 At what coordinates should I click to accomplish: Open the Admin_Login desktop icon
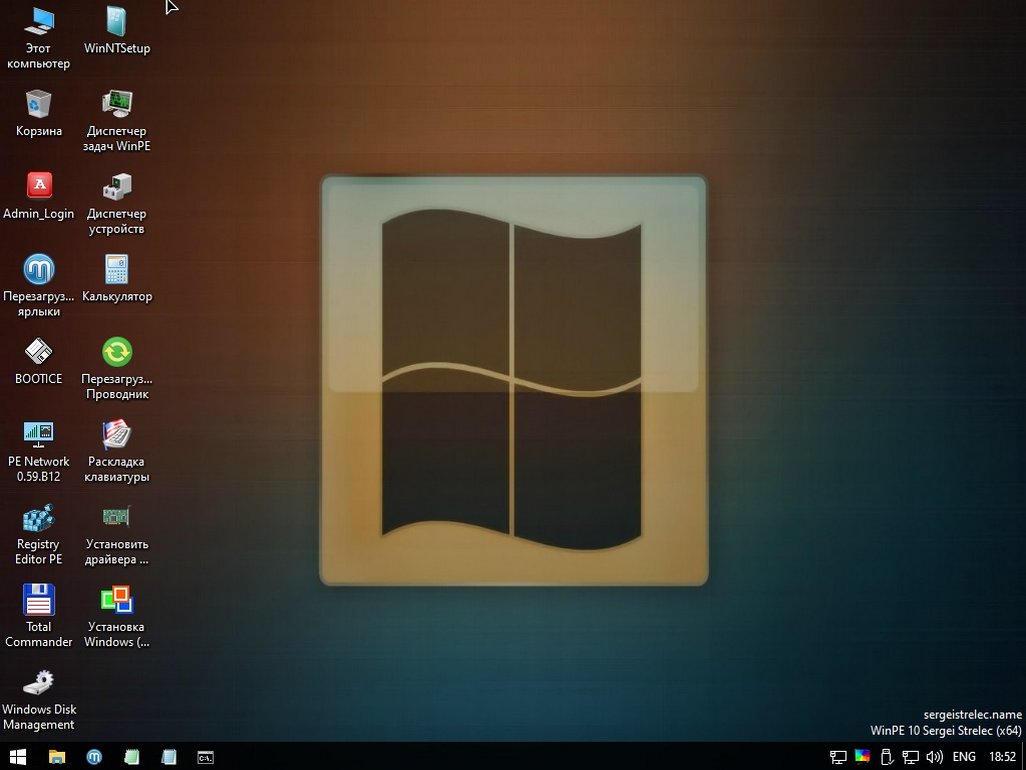pos(39,187)
